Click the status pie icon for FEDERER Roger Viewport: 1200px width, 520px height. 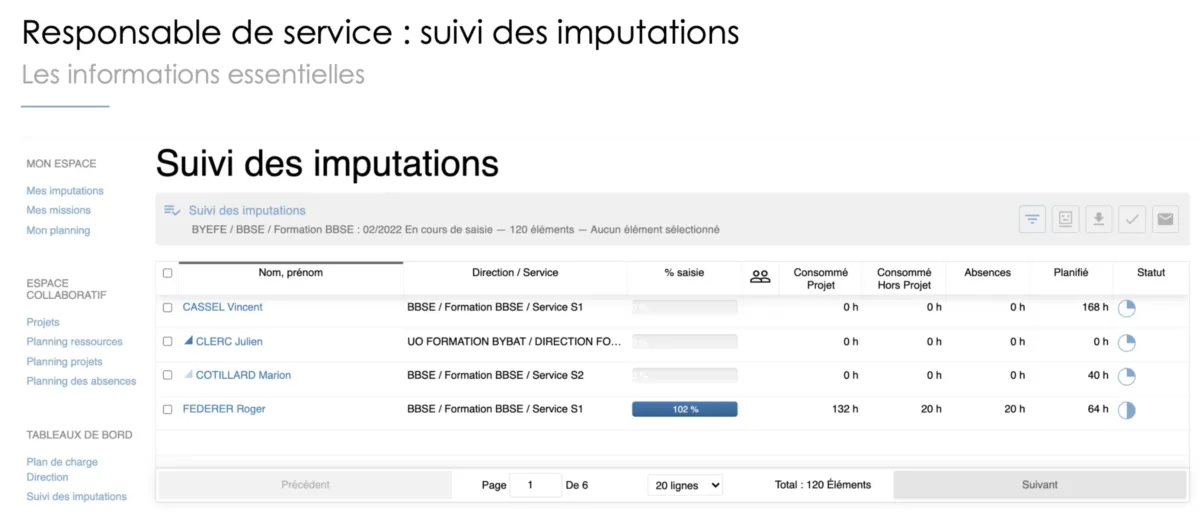[x=1126, y=409]
